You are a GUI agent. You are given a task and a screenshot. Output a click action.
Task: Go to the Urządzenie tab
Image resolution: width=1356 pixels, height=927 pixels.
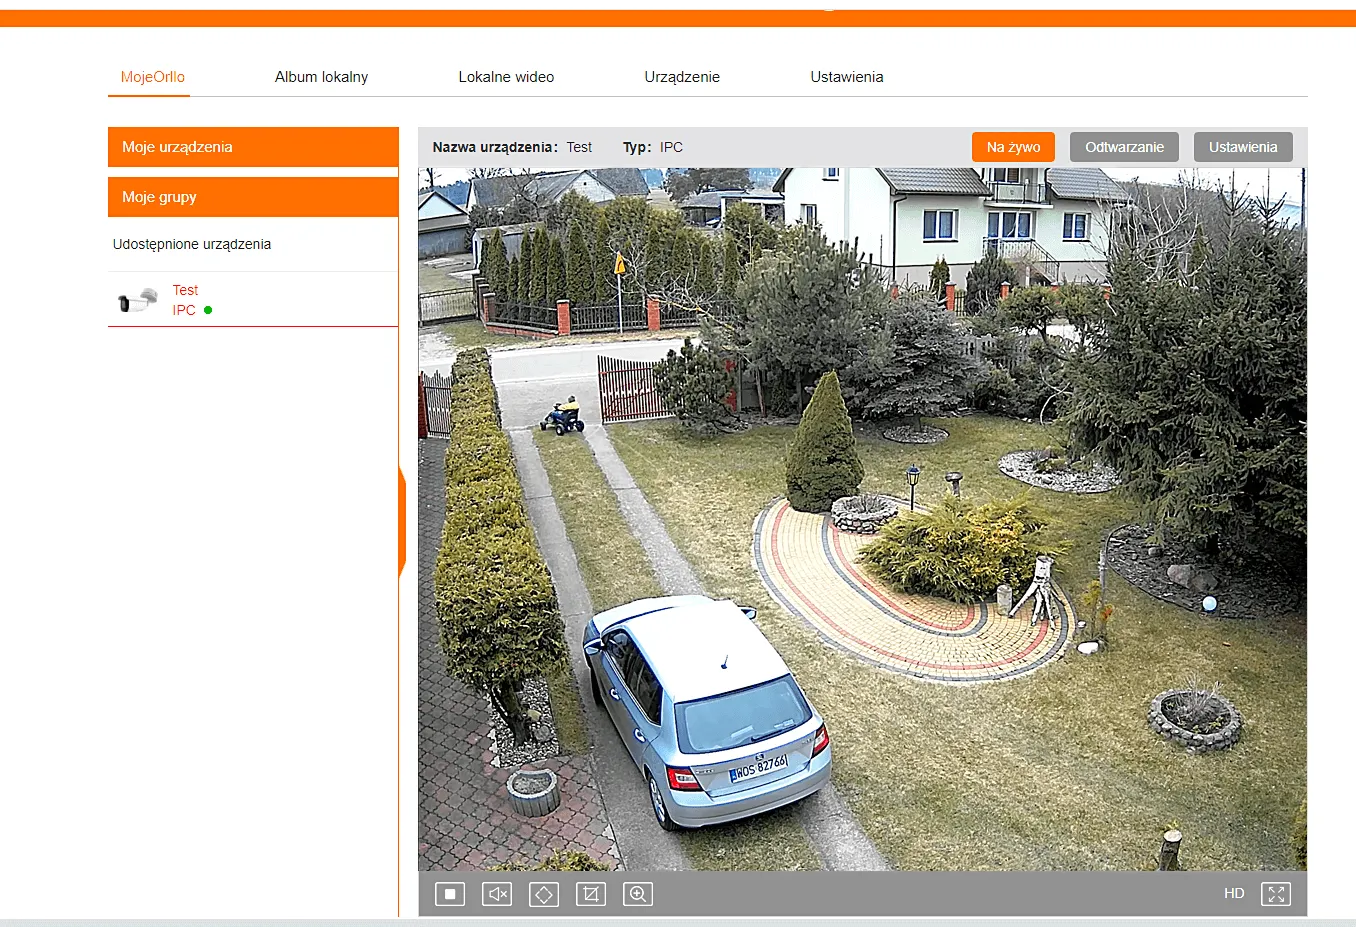click(x=682, y=77)
